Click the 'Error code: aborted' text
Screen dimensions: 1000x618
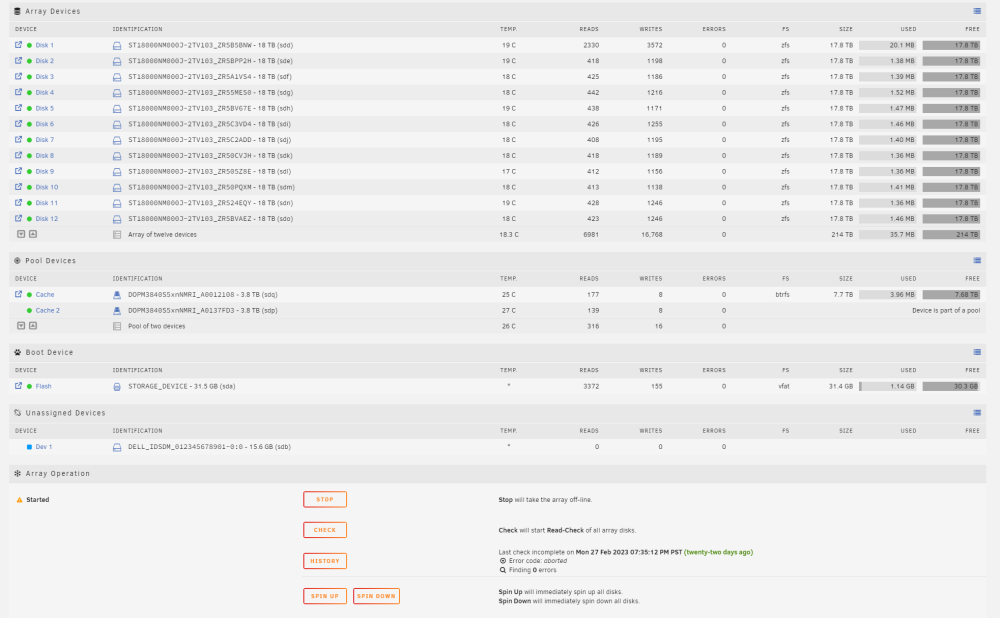(x=538, y=561)
